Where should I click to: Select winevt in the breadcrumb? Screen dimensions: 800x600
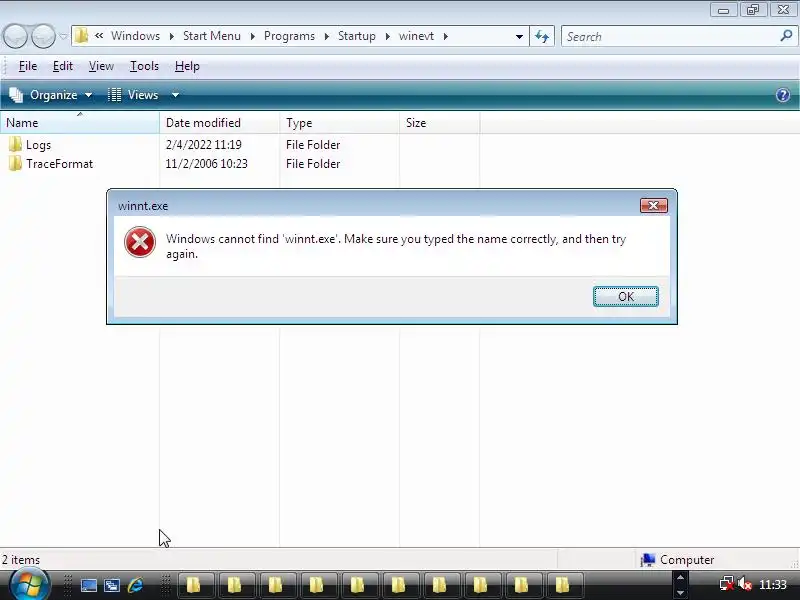pos(416,36)
